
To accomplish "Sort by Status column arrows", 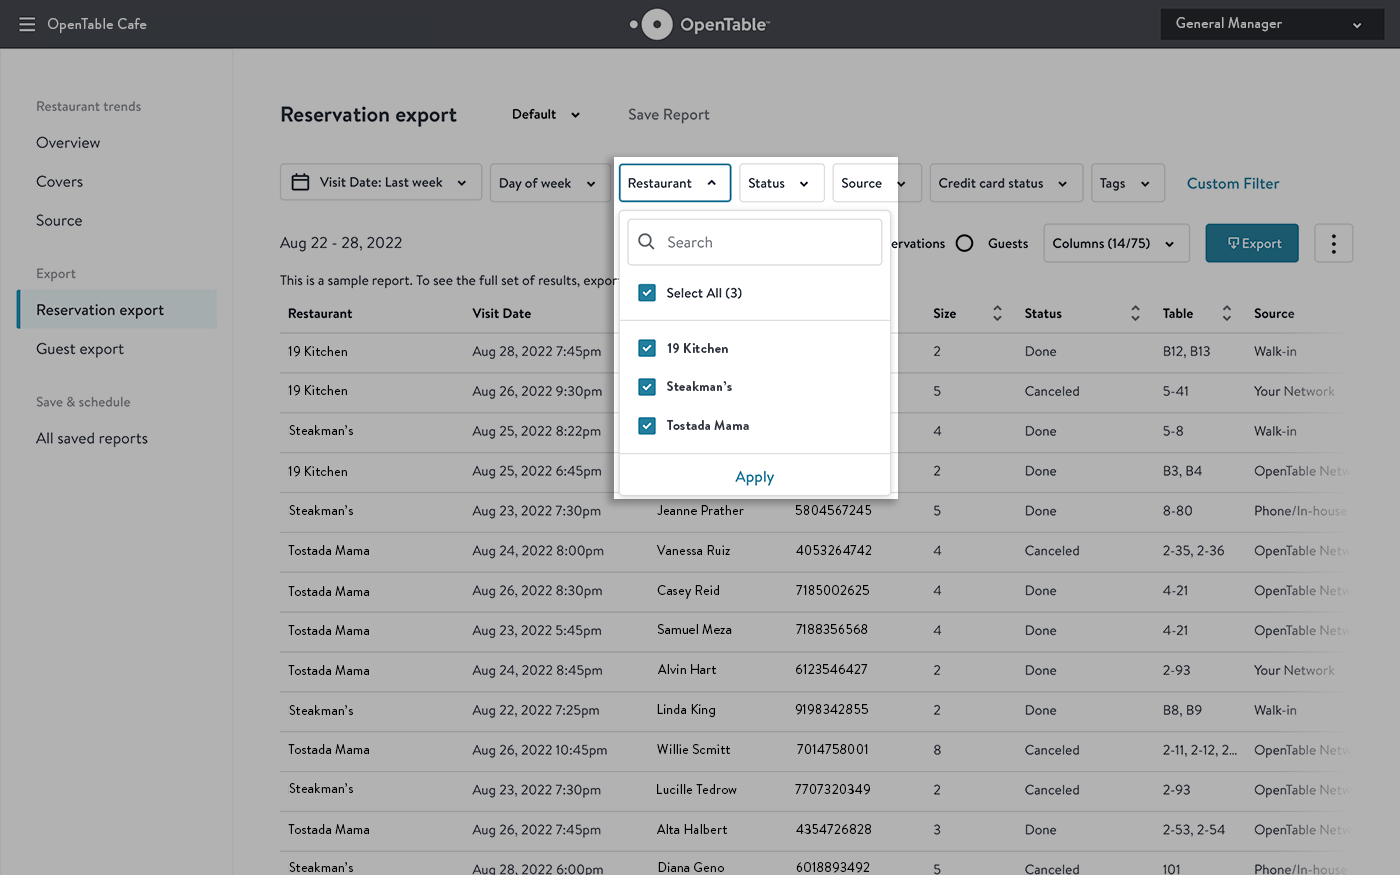I will click(x=1135, y=314).
